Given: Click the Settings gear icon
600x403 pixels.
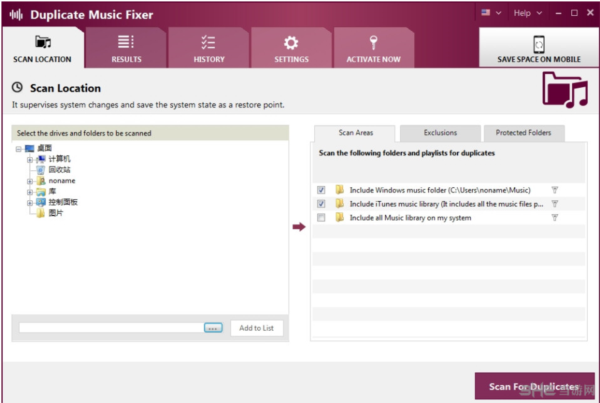Looking at the screenshot, I should [x=291, y=42].
